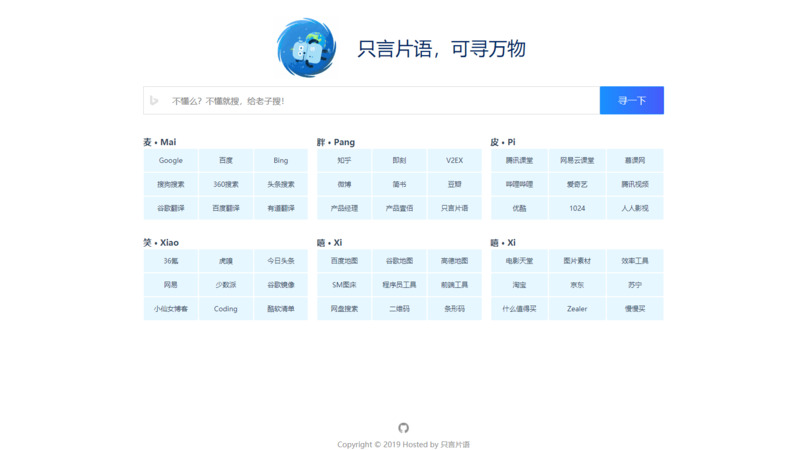This screenshot has width=800, height=450.
Task: Visit the 淘宝 shopping link
Action: tap(519, 285)
